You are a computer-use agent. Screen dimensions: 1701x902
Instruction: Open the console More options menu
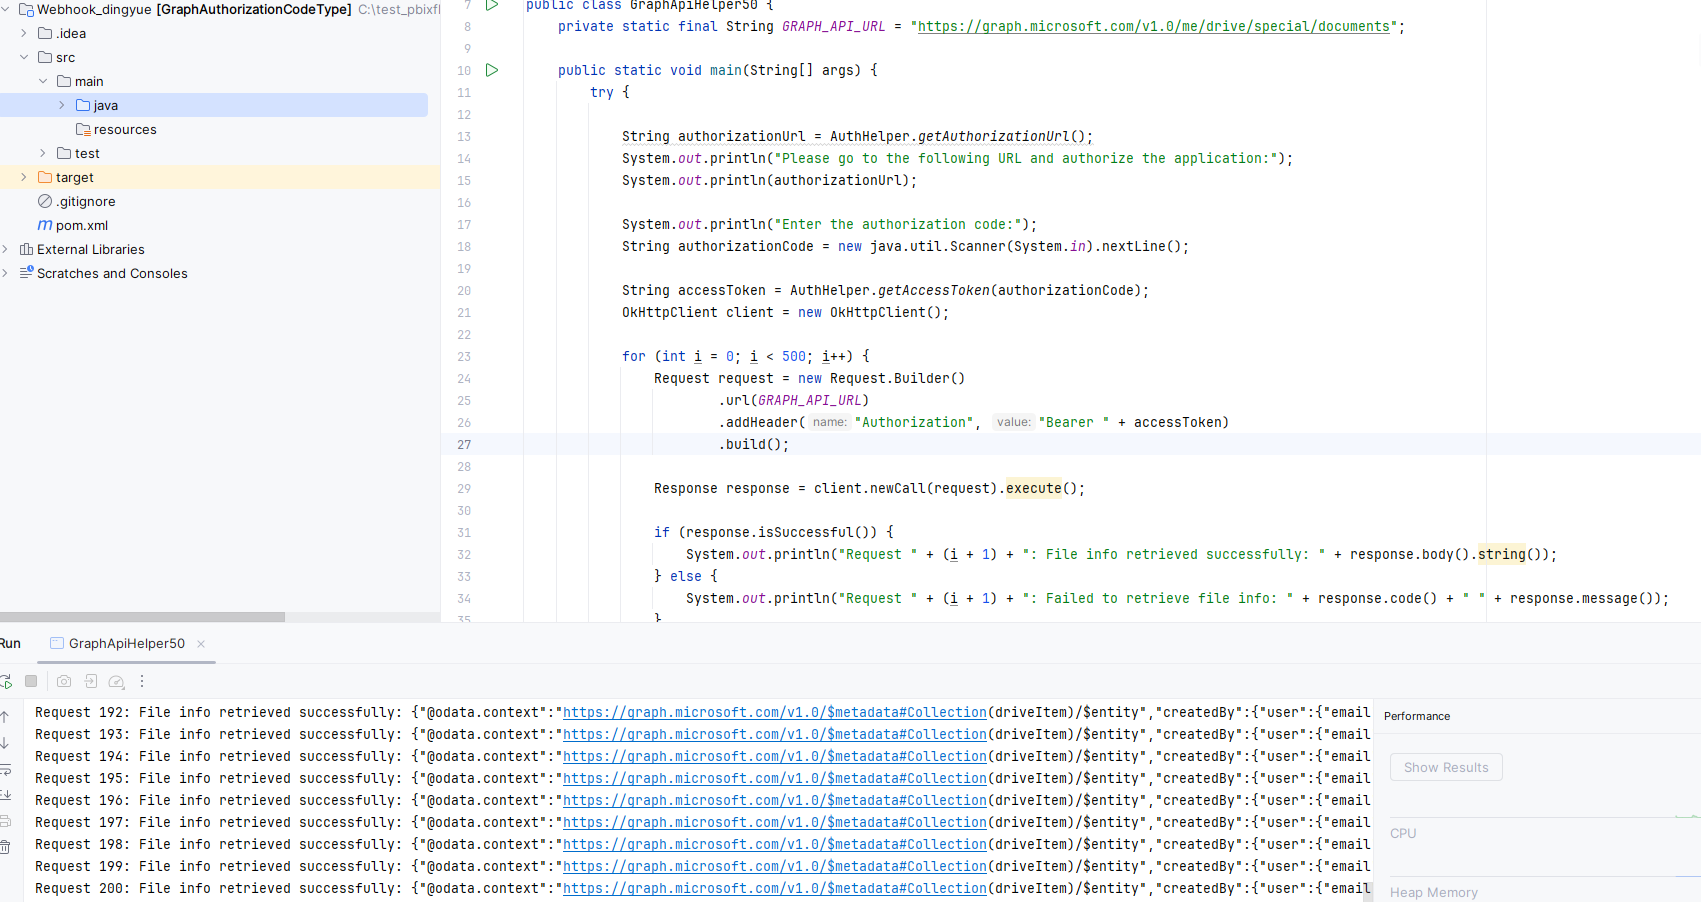[141, 681]
